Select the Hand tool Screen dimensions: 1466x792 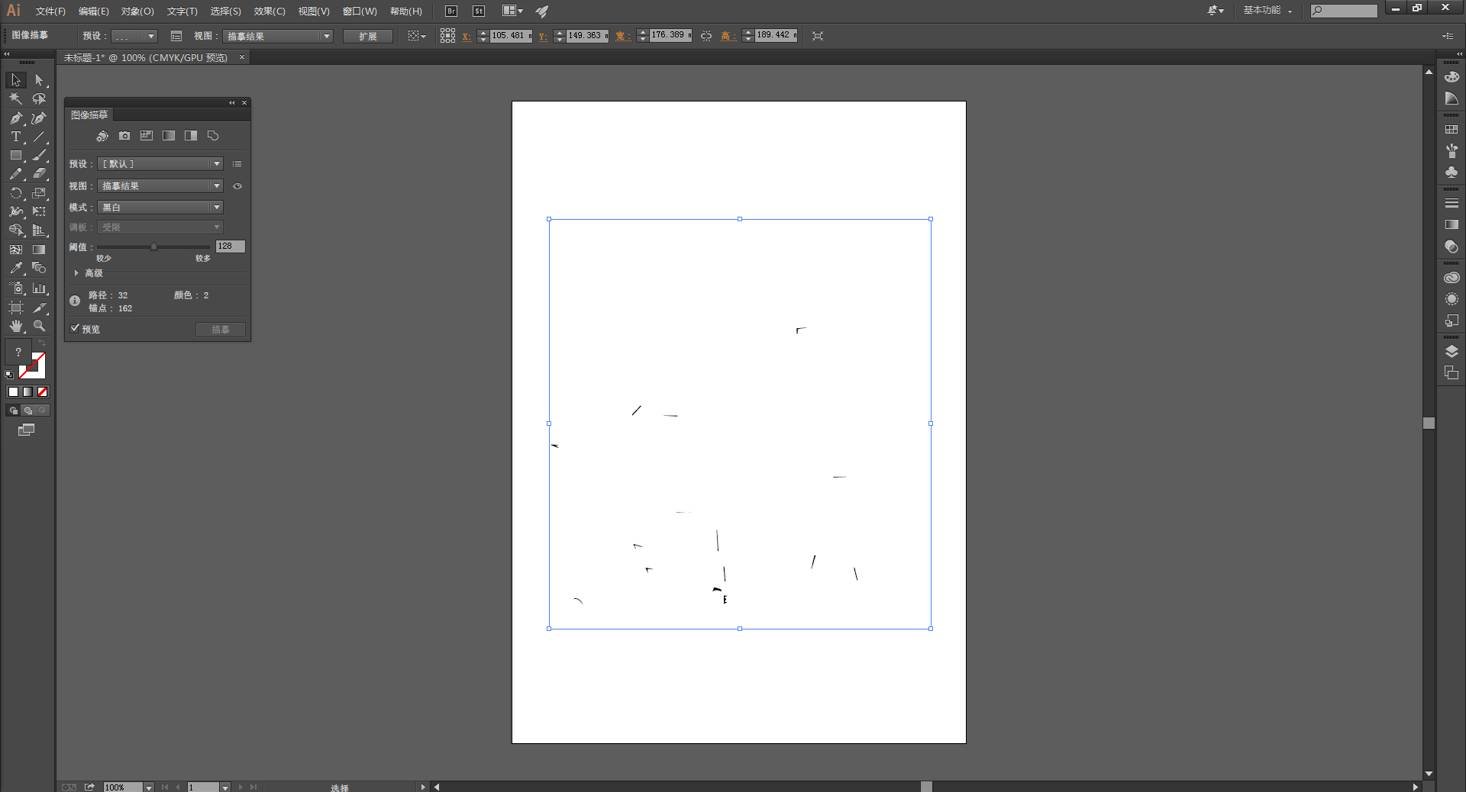pos(16,326)
